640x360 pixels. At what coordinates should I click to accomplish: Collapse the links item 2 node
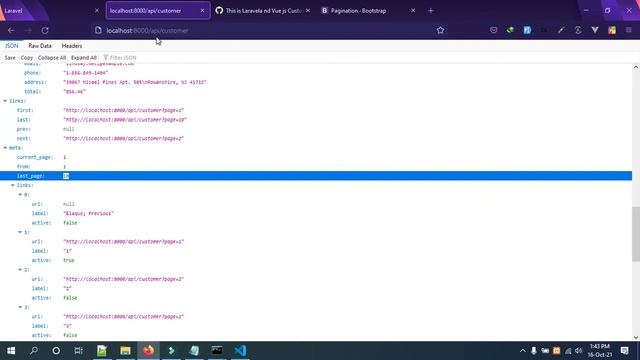pos(20,270)
